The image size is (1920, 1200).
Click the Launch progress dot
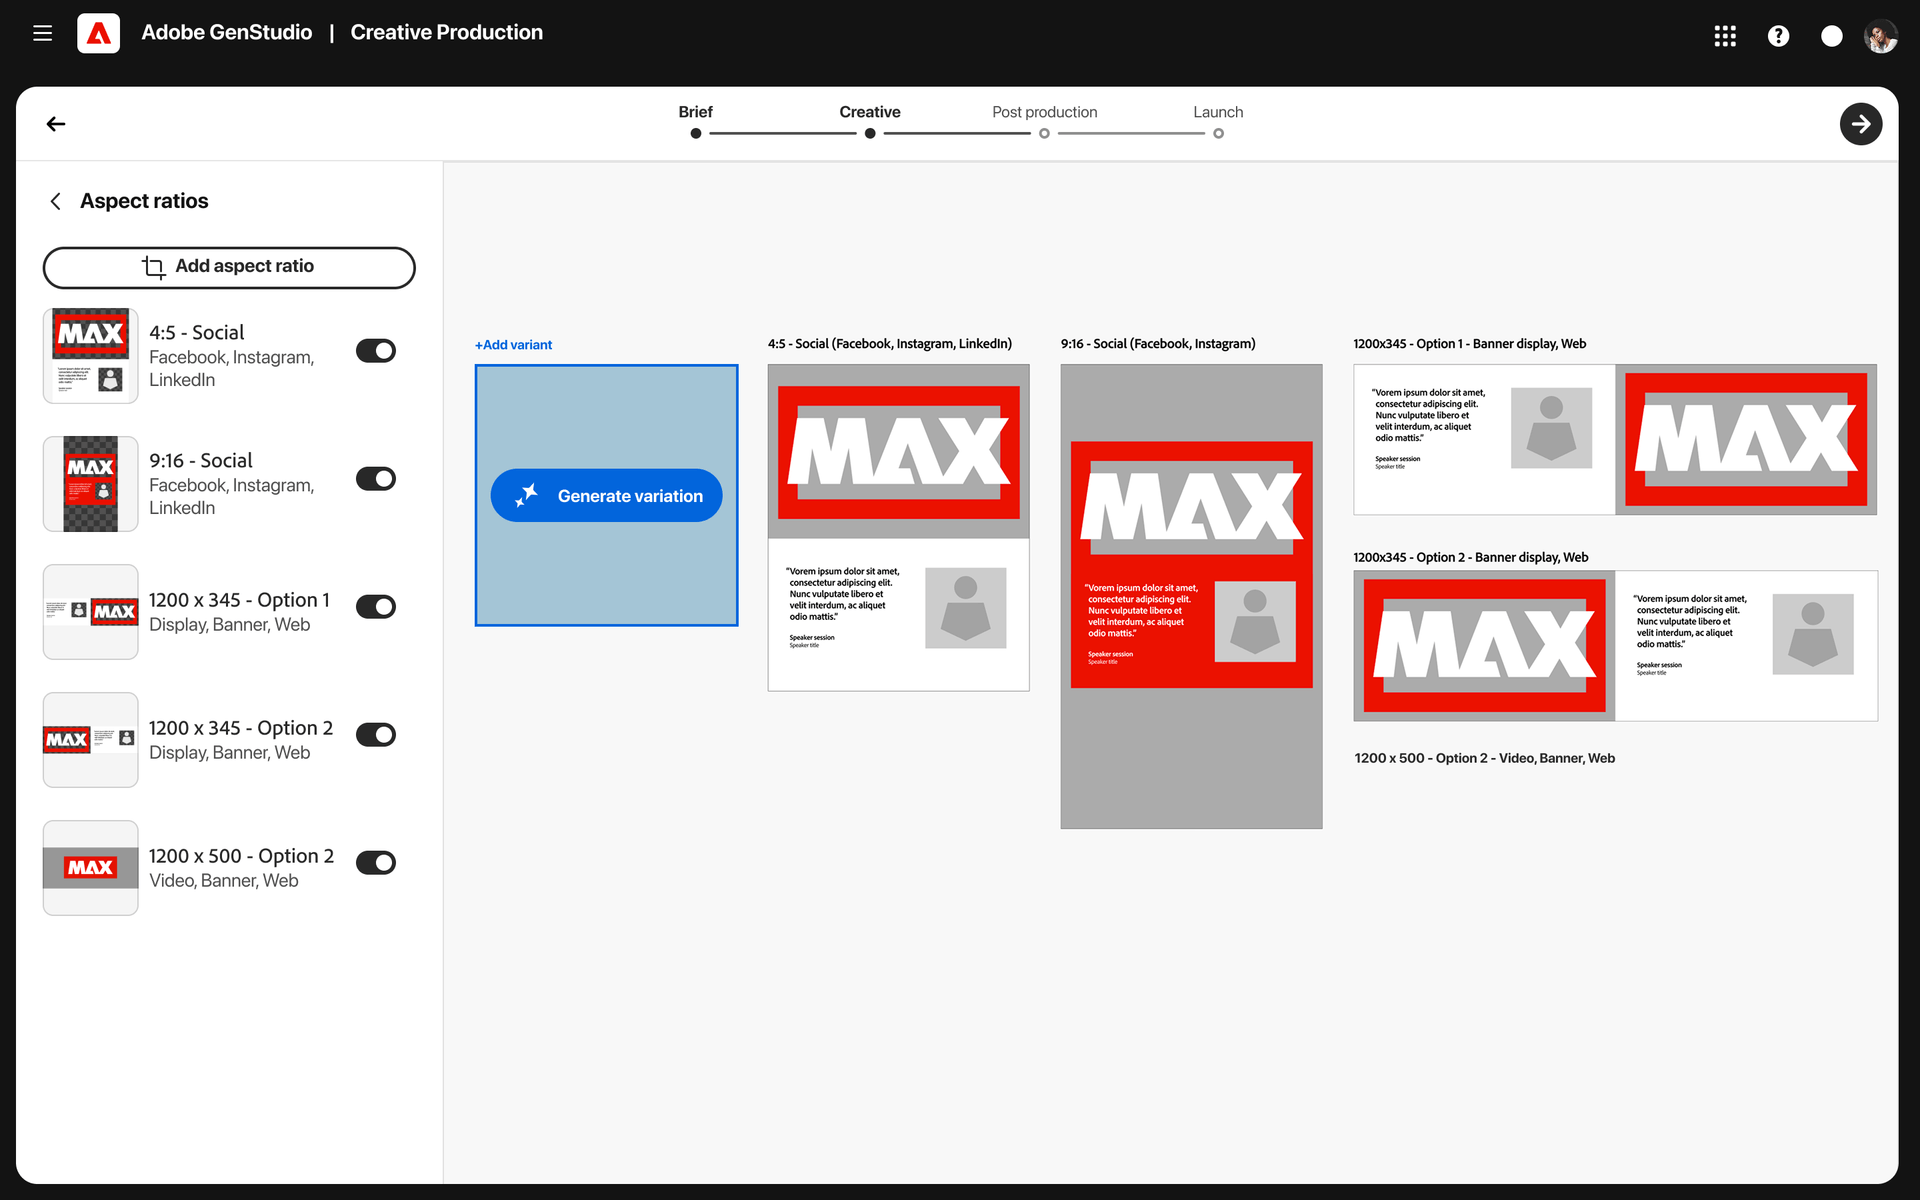pyautogui.click(x=1218, y=133)
